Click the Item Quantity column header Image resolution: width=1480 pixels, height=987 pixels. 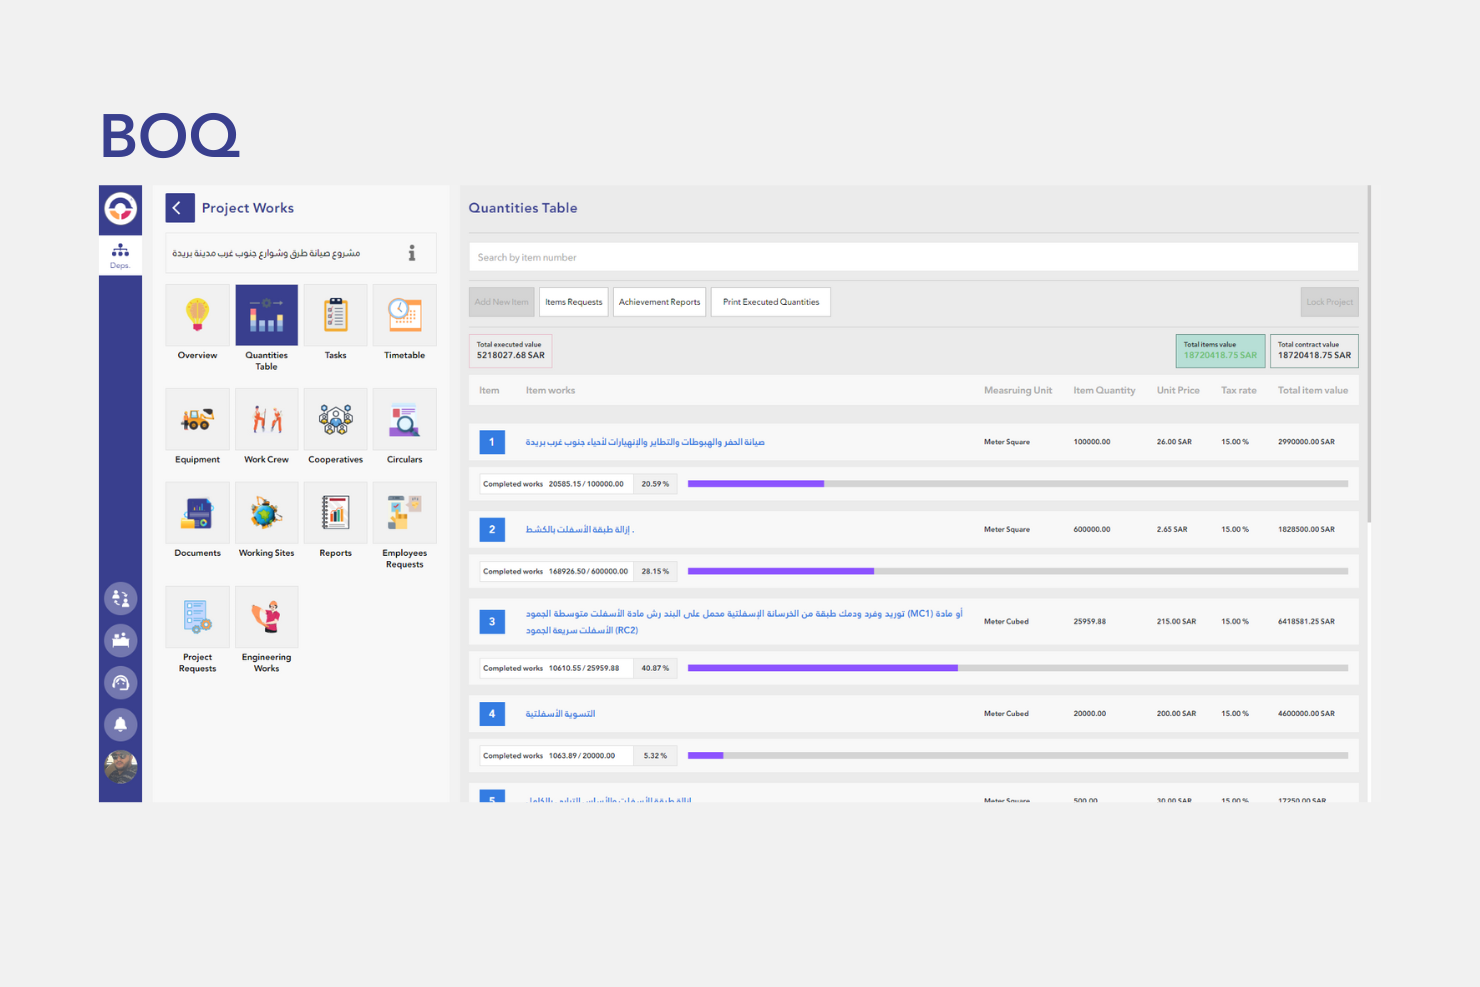pos(1104,391)
